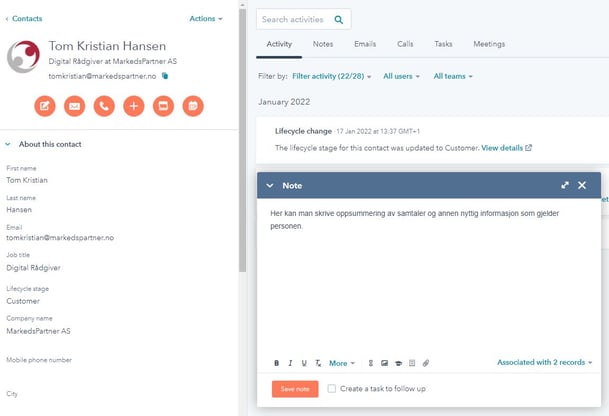Open the More formatting options dropdown

tap(342, 363)
